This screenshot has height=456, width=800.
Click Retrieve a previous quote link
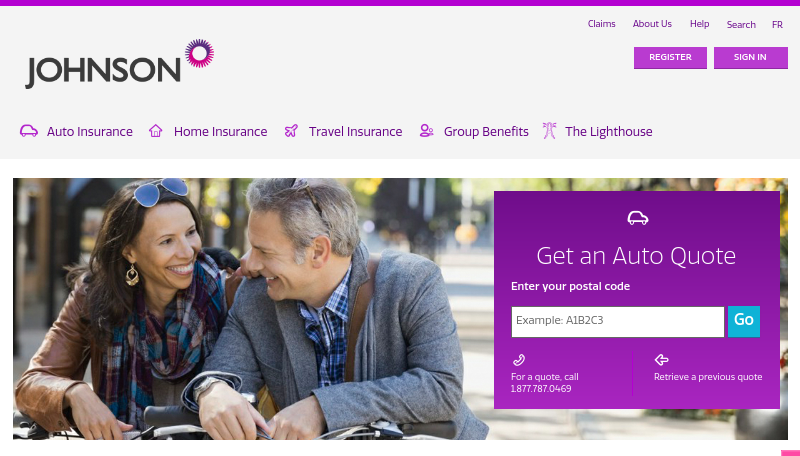point(708,377)
